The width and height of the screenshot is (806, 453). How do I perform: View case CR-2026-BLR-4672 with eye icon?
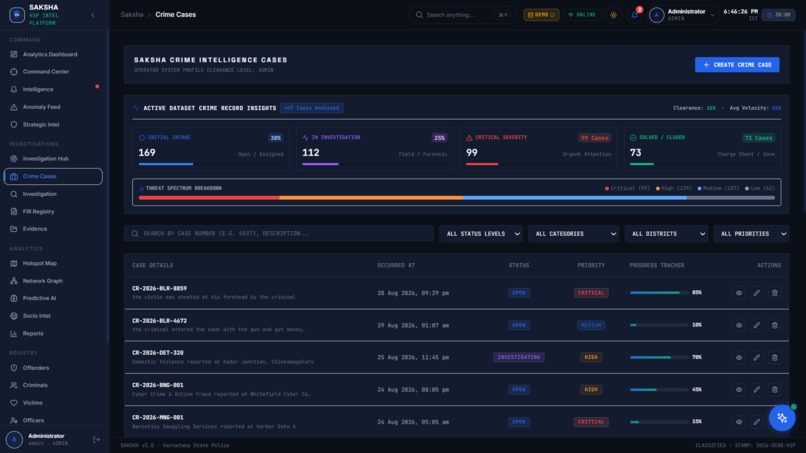[x=739, y=325]
